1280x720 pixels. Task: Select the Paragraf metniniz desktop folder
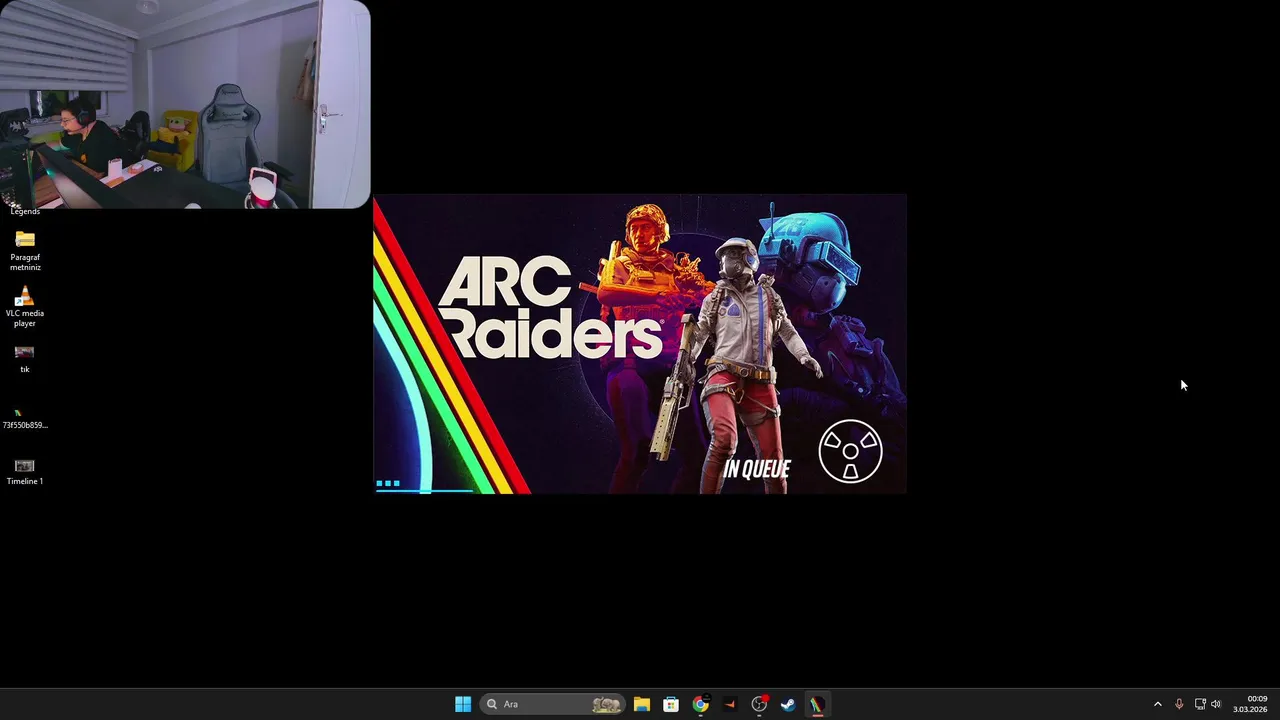click(25, 251)
